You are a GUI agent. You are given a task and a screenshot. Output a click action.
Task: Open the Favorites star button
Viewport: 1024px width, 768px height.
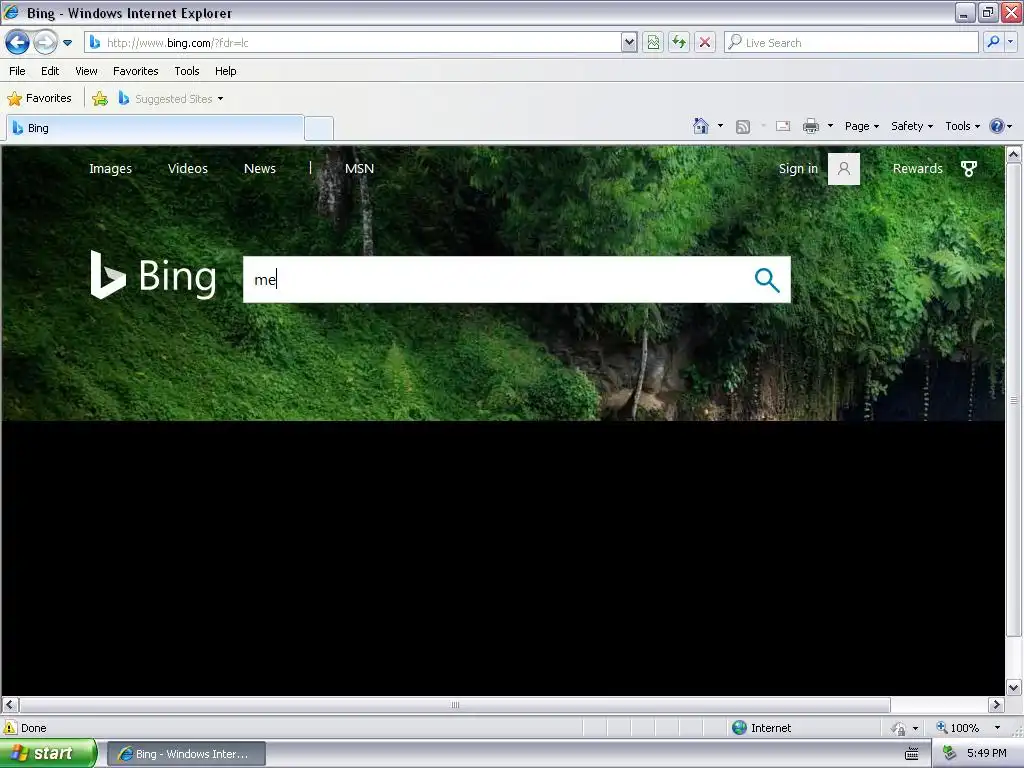[39, 99]
